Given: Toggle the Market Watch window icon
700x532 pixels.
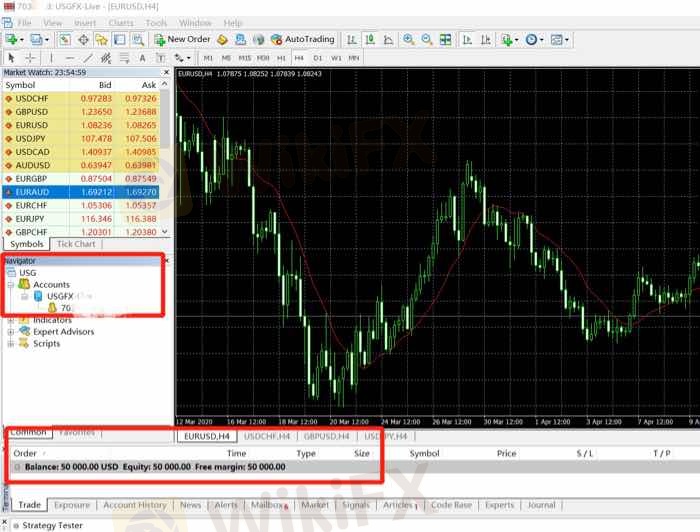Looking at the screenshot, I should coord(65,40).
